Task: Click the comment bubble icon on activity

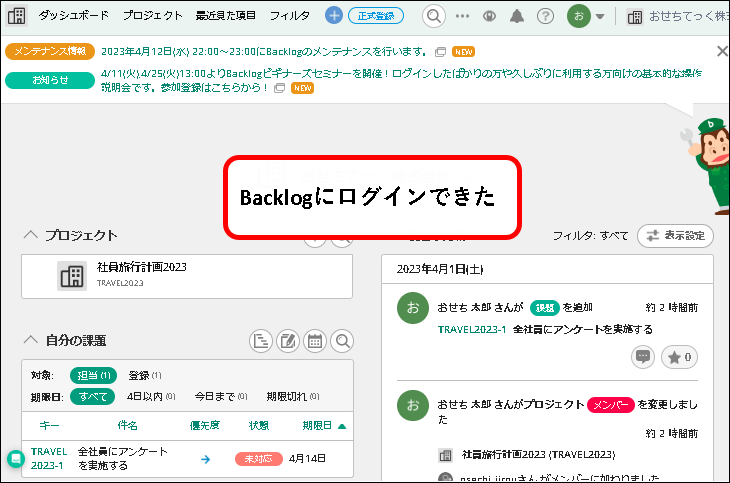Action: pos(643,357)
